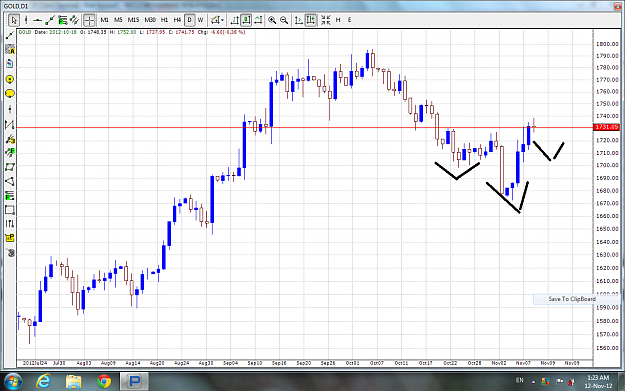Select the rectangle shape tool
The image size is (625, 391).
10,210
